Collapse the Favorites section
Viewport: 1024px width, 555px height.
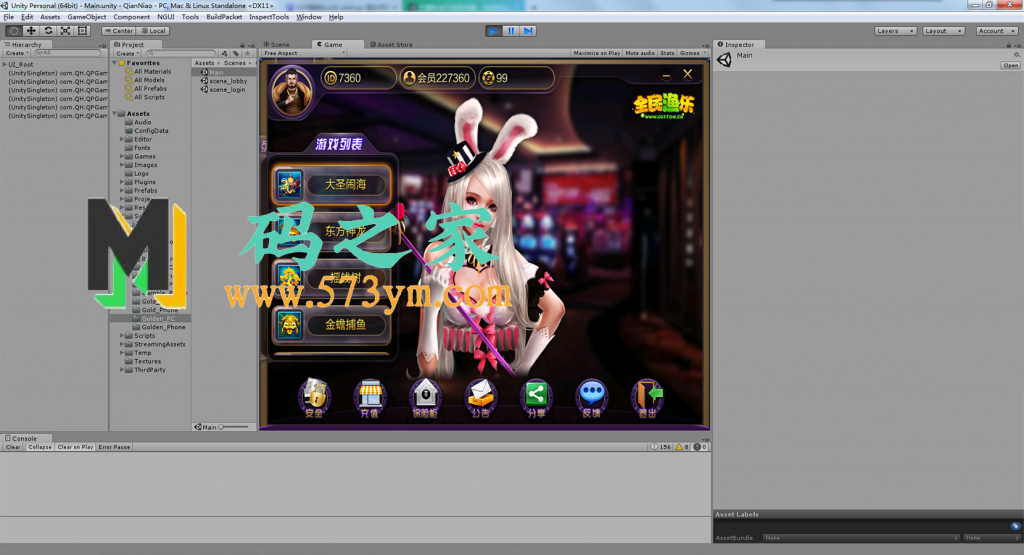click(x=114, y=63)
